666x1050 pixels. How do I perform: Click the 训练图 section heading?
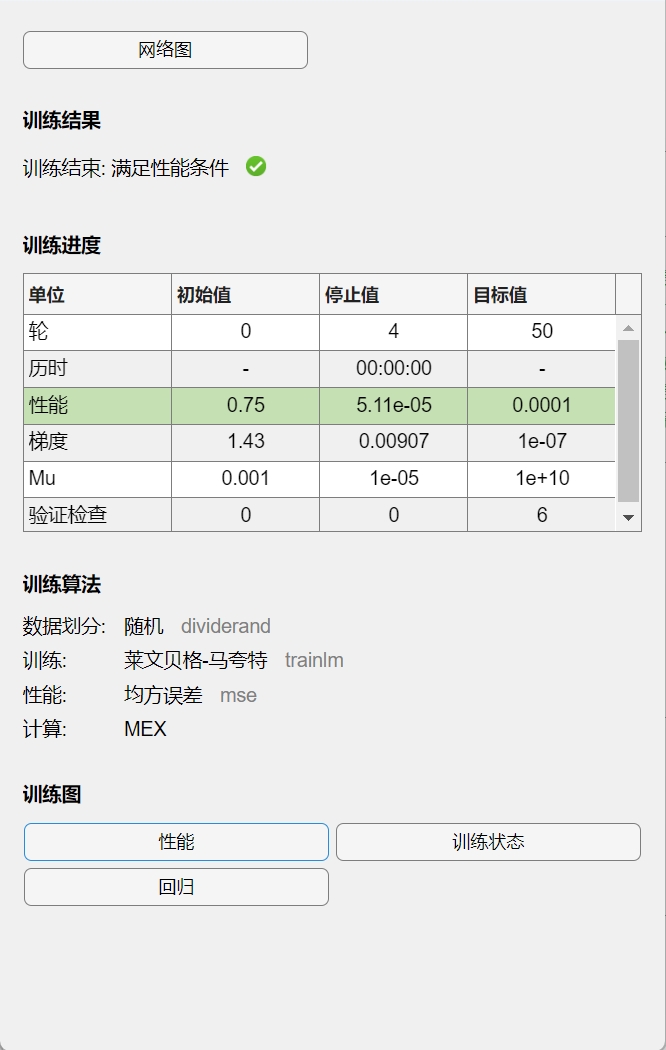pos(52,795)
